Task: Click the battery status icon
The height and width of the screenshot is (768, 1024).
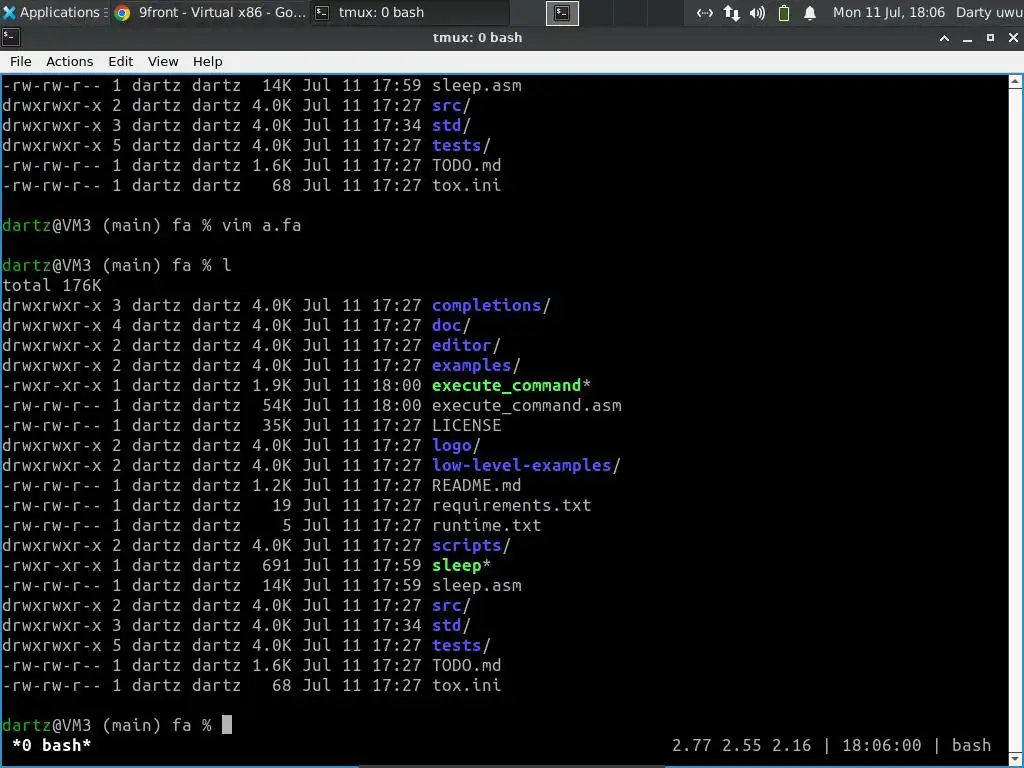Action: pos(784,13)
